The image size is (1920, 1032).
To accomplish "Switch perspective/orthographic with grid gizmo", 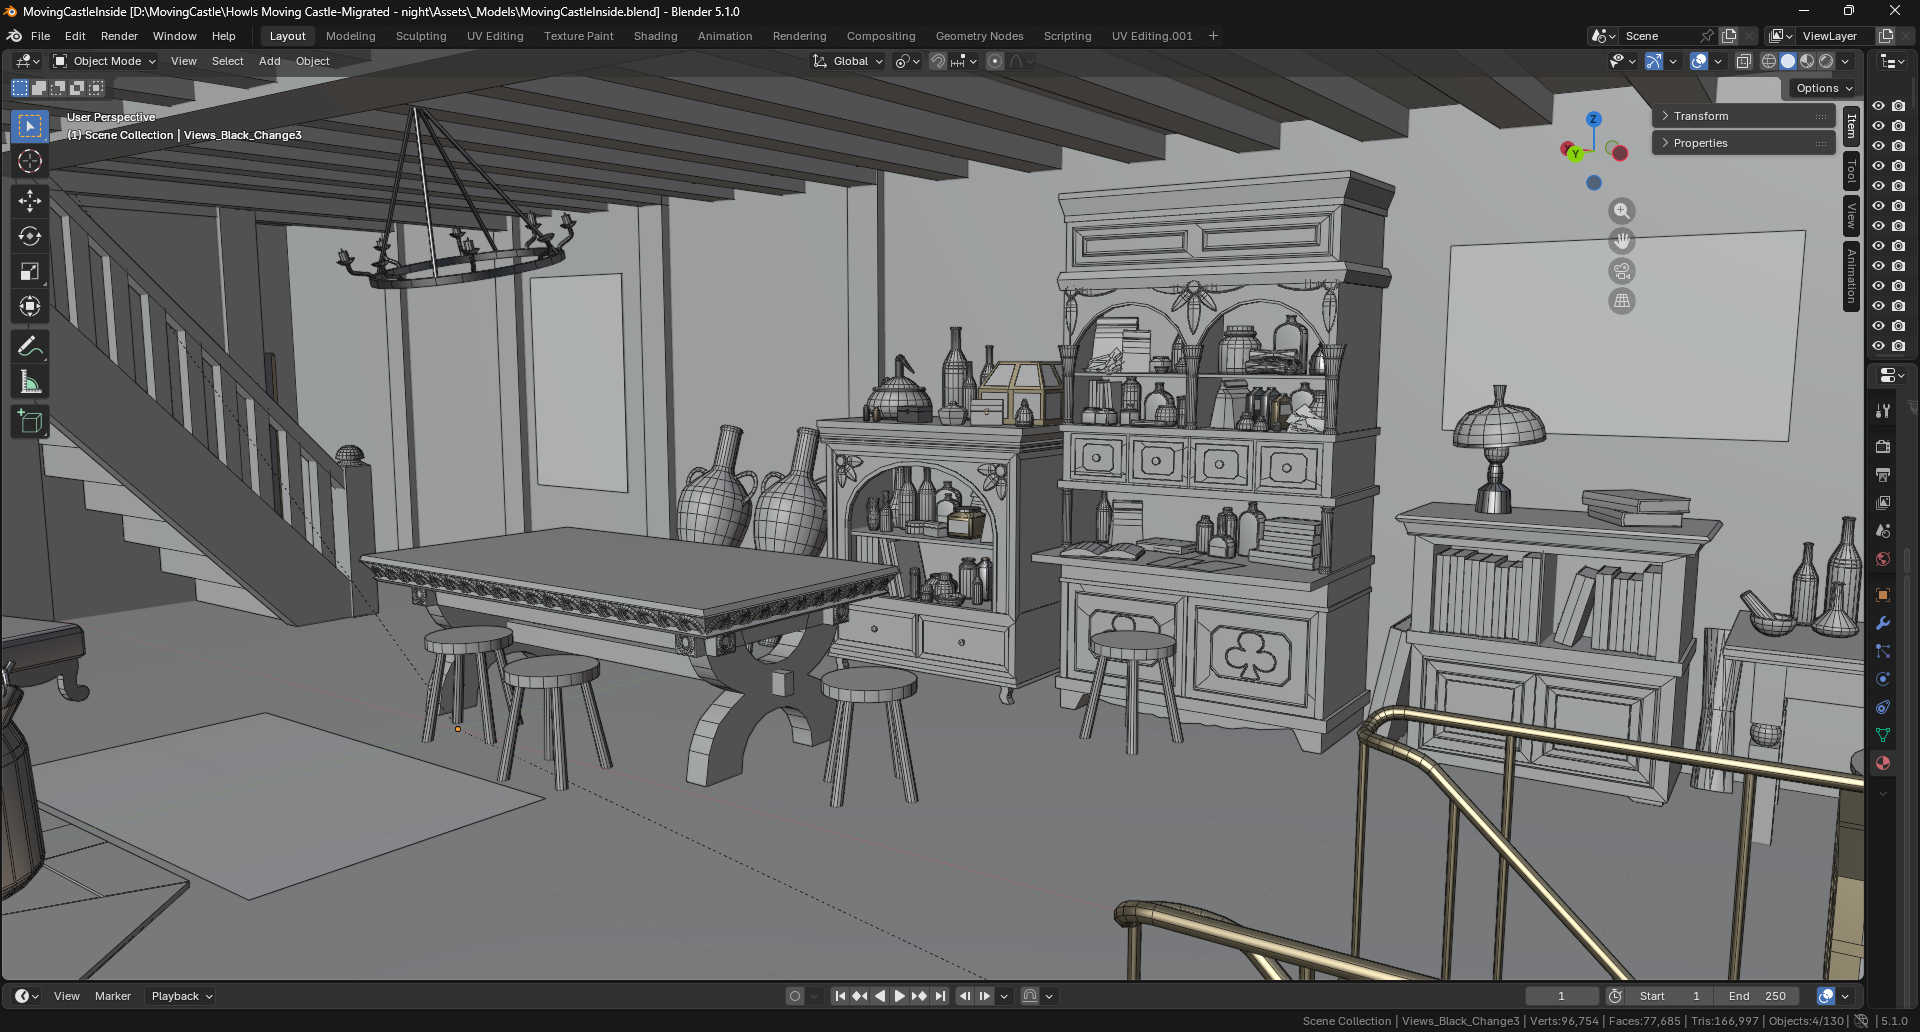I will [x=1622, y=301].
